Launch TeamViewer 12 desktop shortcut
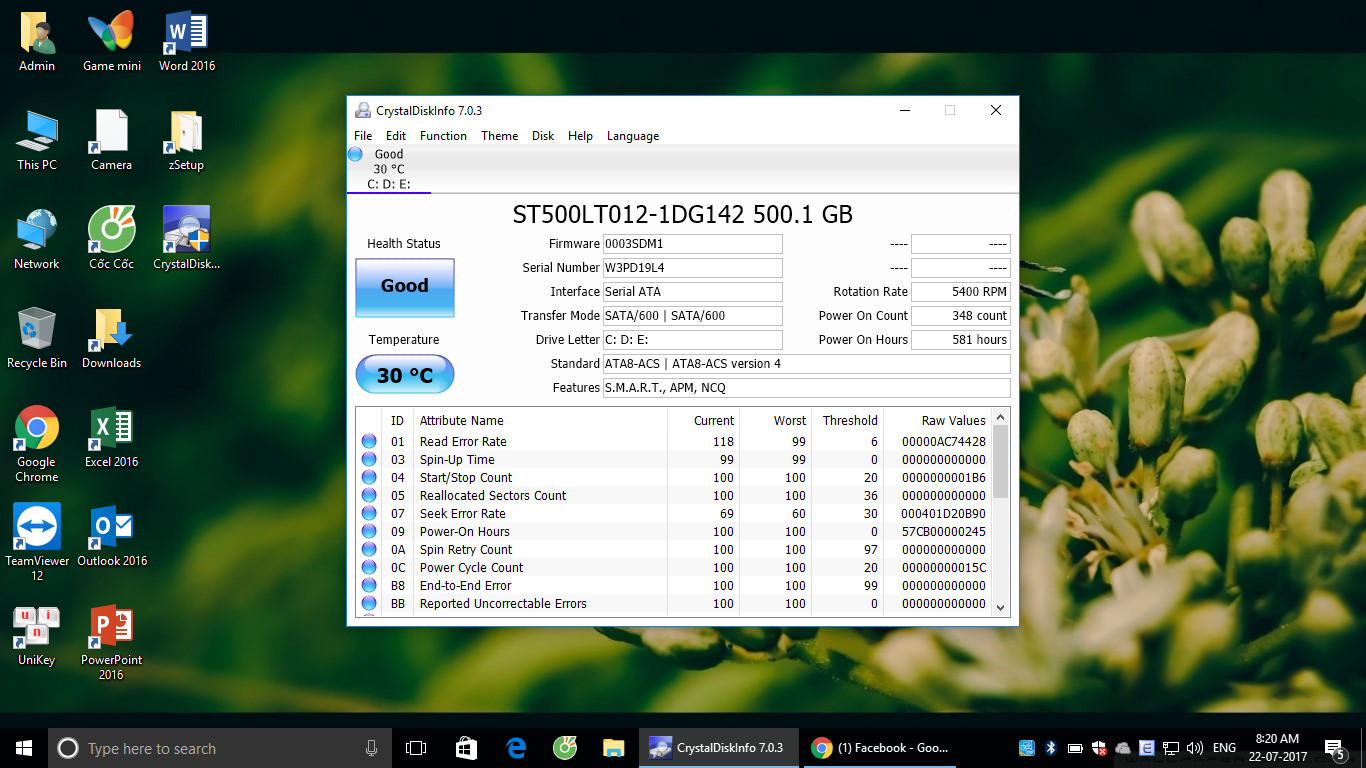The height and width of the screenshot is (768, 1366). click(37, 542)
